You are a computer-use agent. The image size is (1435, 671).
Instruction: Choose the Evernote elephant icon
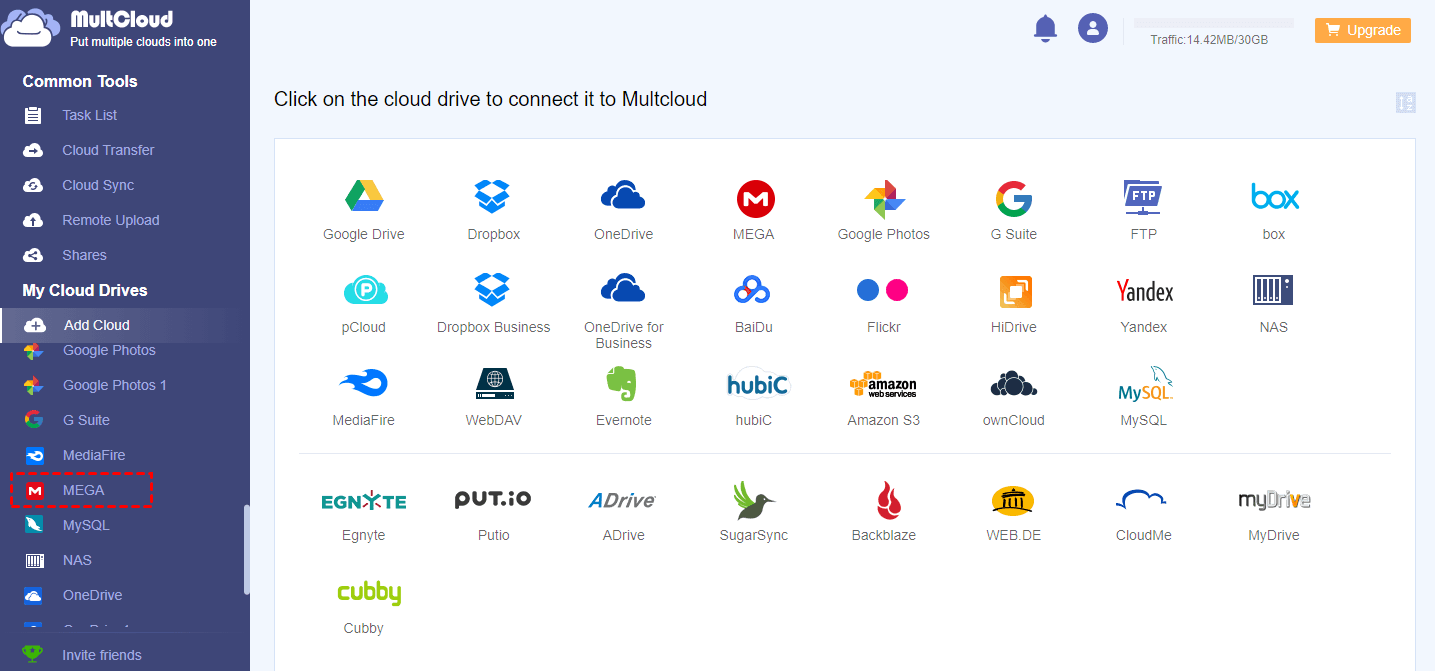pyautogui.click(x=622, y=384)
